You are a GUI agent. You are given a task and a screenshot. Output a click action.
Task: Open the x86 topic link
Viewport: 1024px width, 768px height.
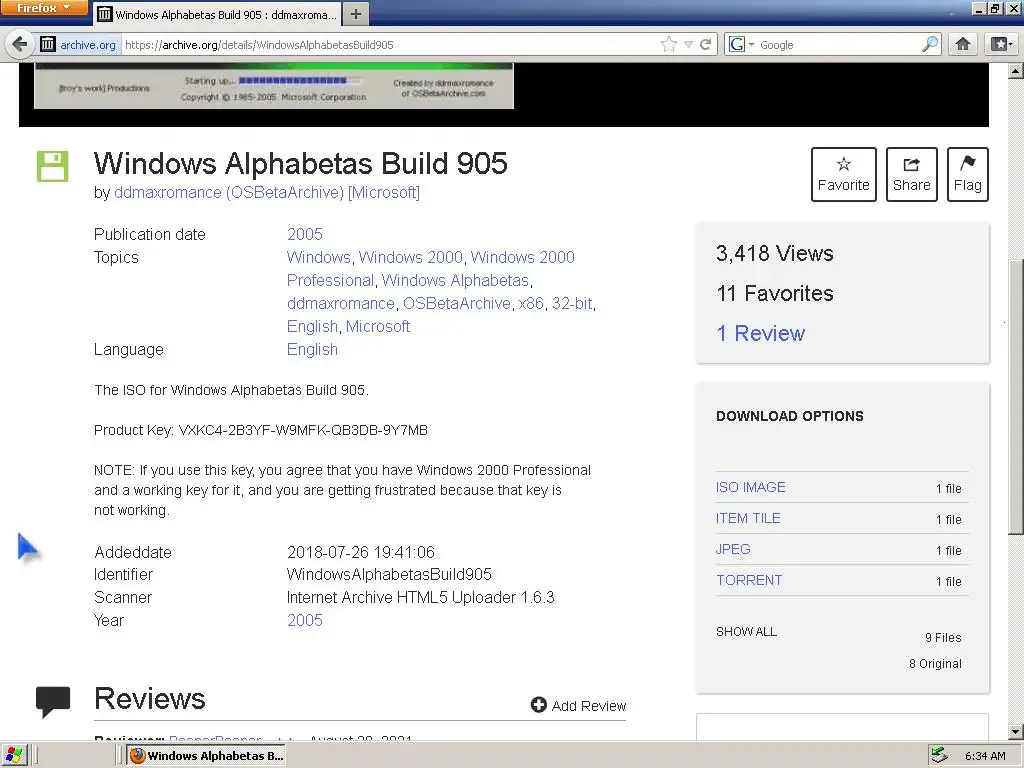(x=531, y=304)
